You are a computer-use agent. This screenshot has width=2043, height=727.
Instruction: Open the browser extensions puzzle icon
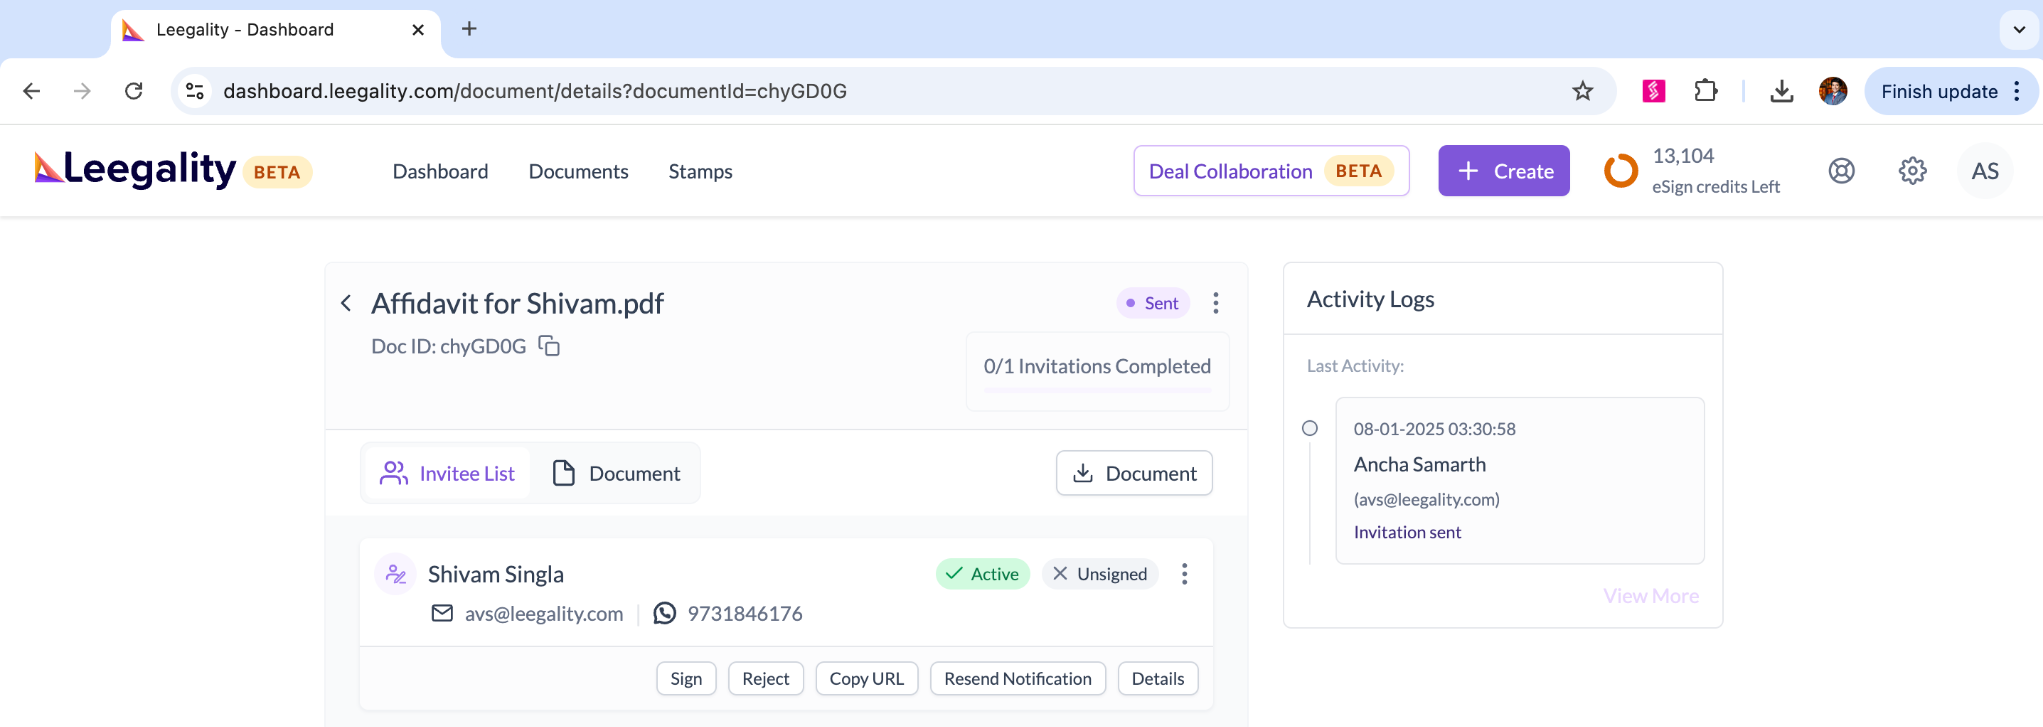pyautogui.click(x=1706, y=91)
